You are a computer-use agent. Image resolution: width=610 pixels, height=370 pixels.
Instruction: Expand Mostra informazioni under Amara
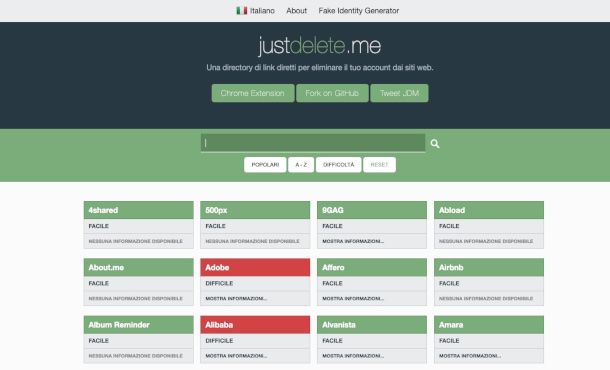click(470, 356)
